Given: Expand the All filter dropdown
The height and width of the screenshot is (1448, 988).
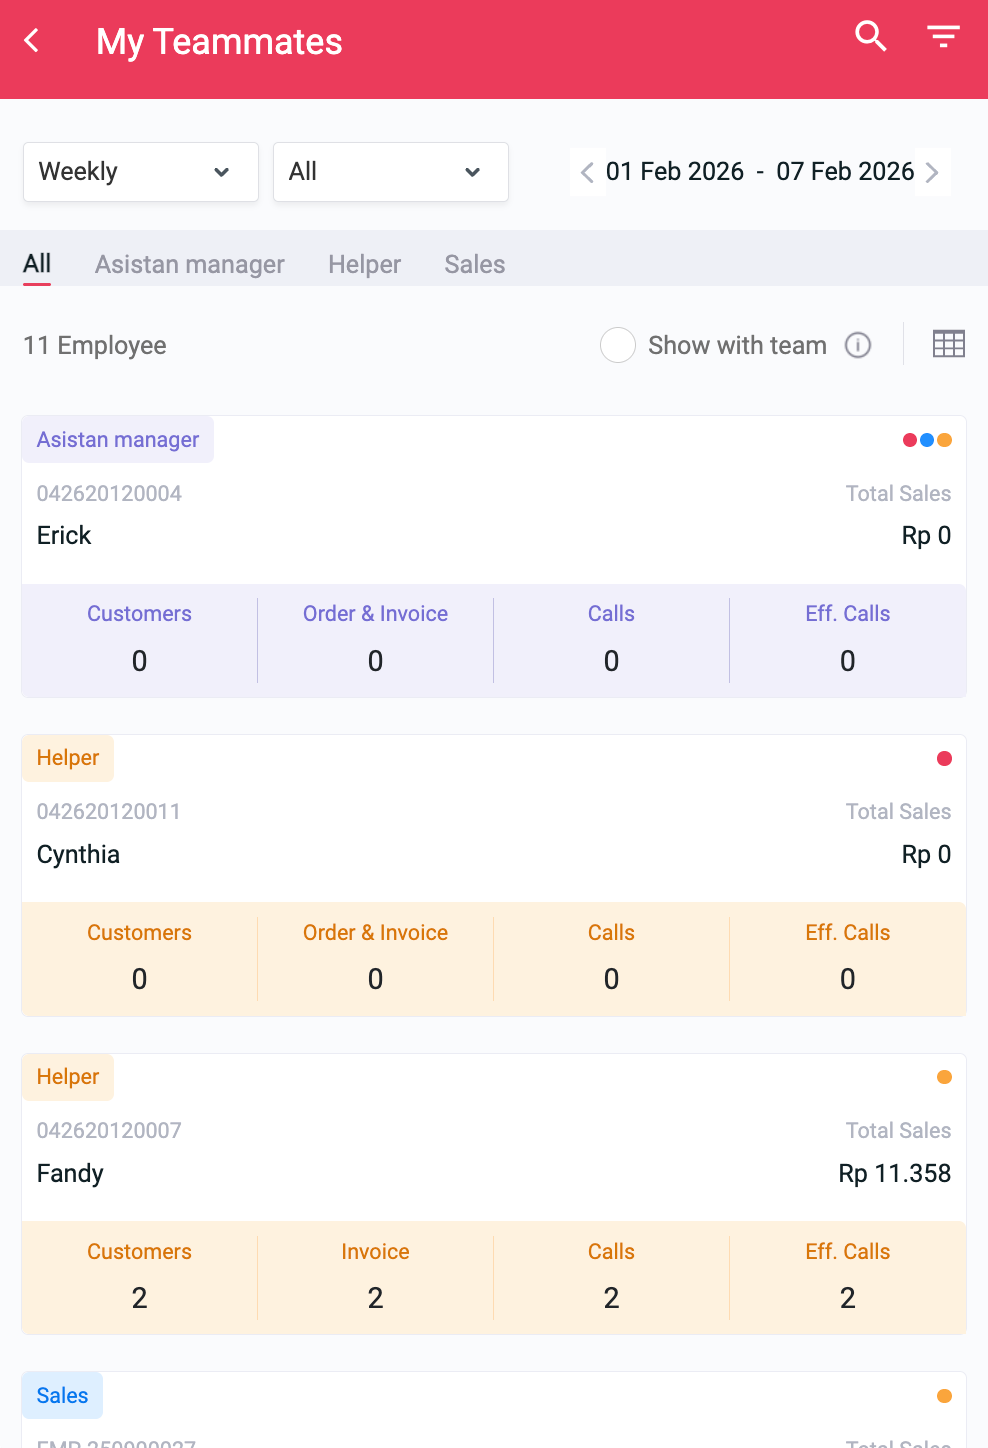Looking at the screenshot, I should click(391, 172).
